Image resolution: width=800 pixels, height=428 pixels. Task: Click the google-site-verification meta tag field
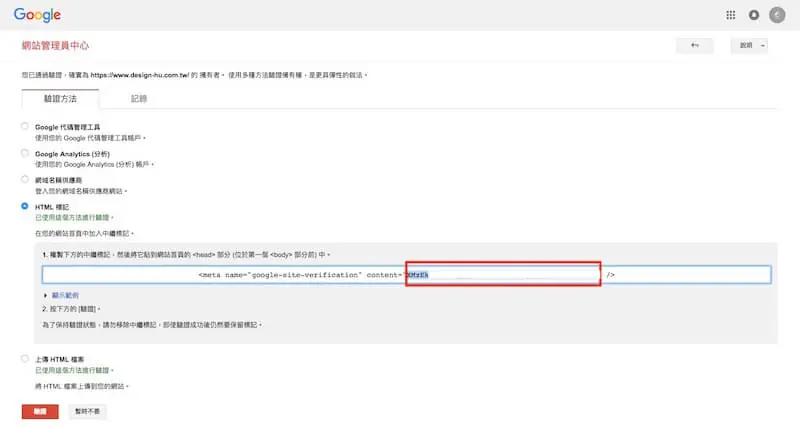pyautogui.click(x=406, y=274)
